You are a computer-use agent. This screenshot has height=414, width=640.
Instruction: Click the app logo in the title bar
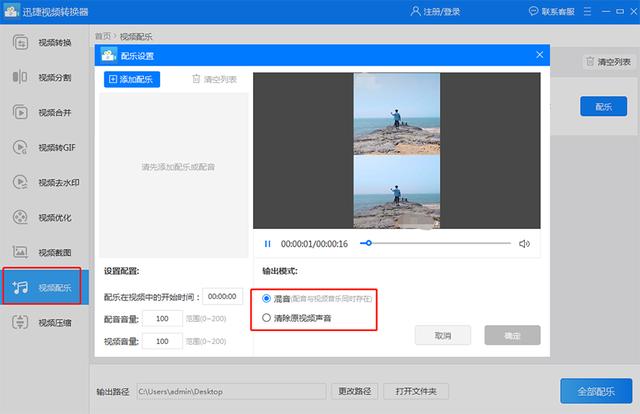pyautogui.click(x=12, y=11)
